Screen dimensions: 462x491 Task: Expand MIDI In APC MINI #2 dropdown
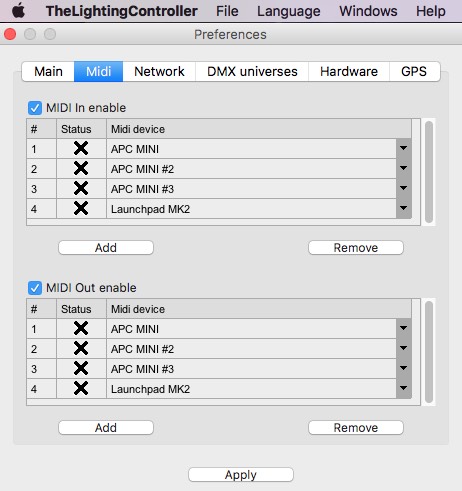404,169
